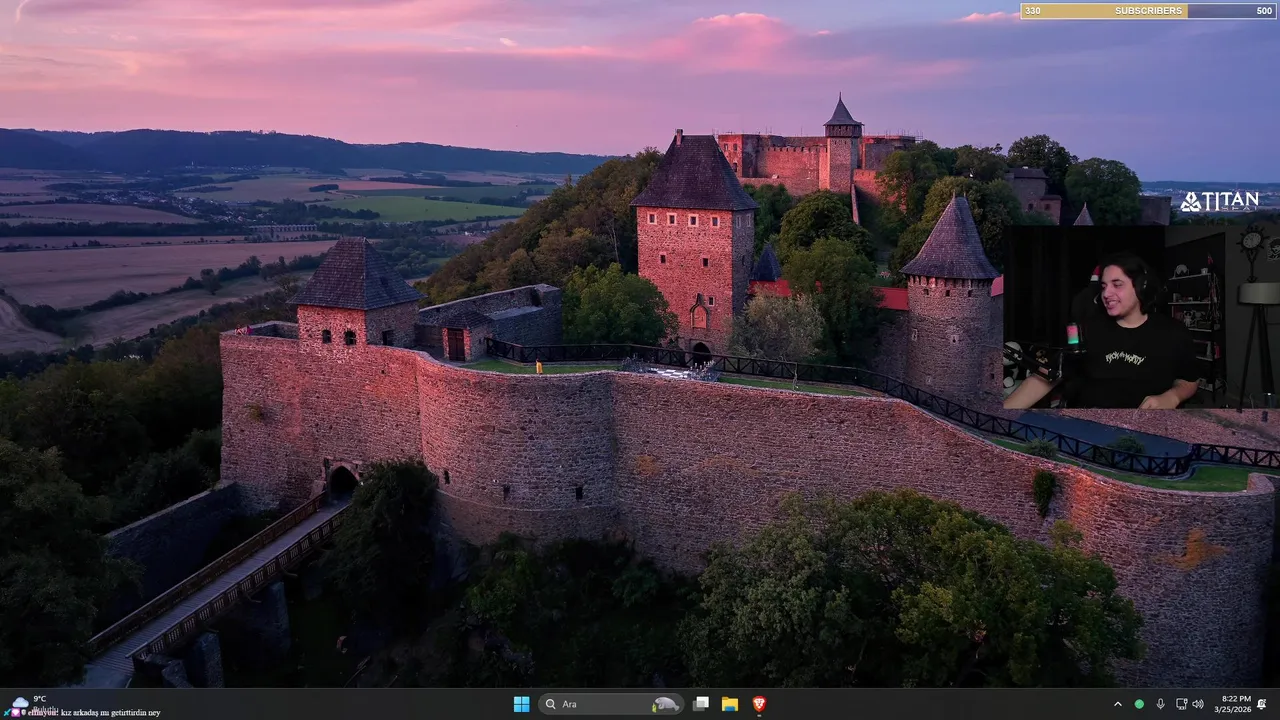The height and width of the screenshot is (720, 1280).
Task: Show hidden system tray icons
Action: [1118, 704]
